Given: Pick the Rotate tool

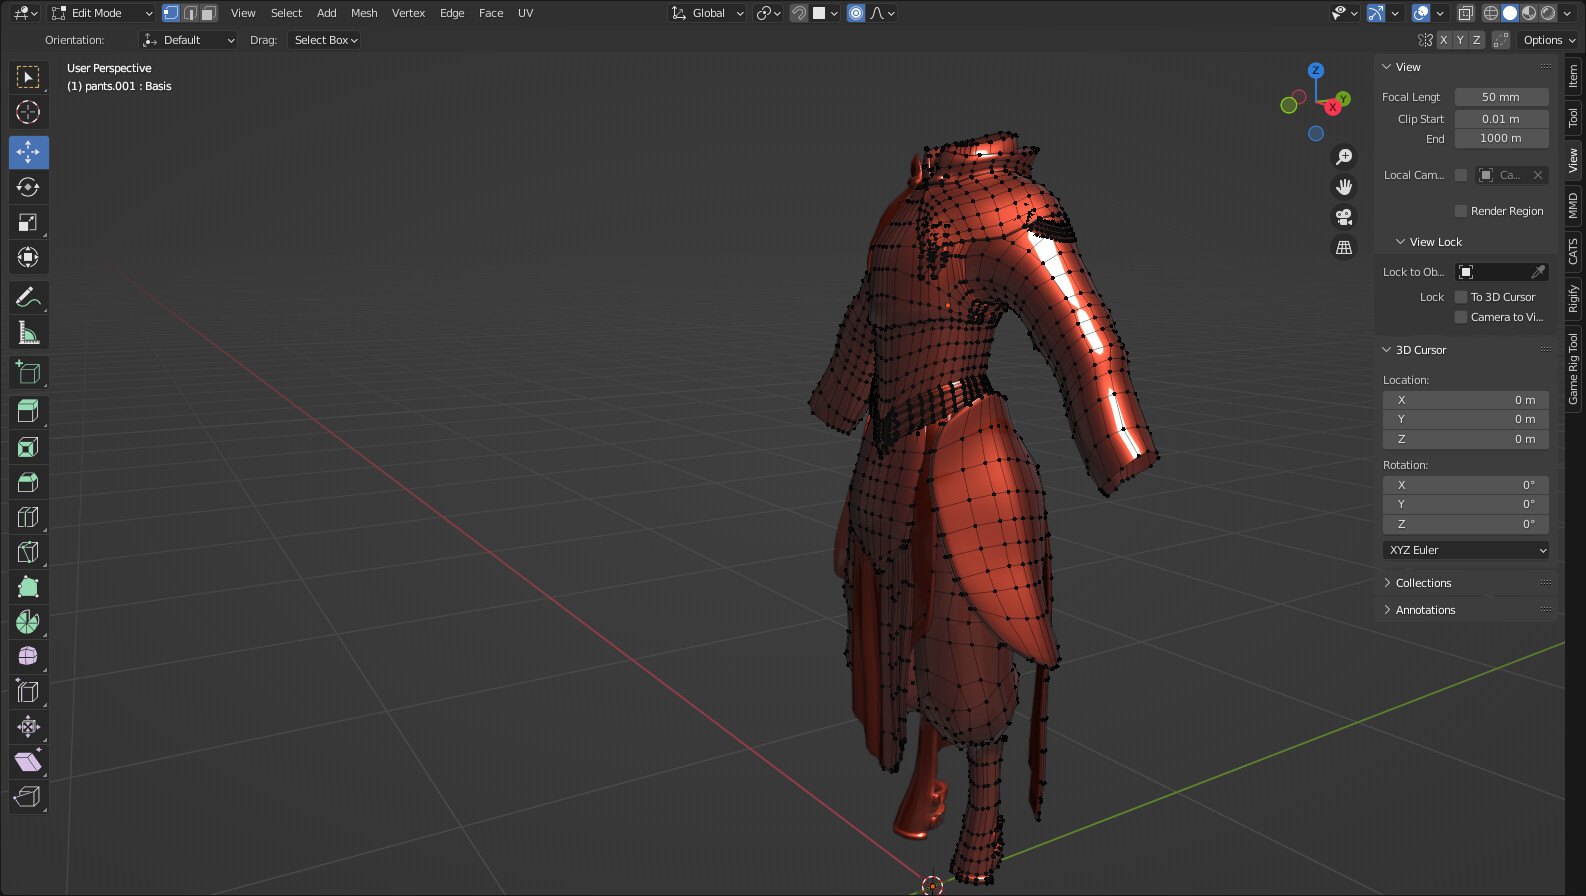Looking at the screenshot, I should (28, 187).
